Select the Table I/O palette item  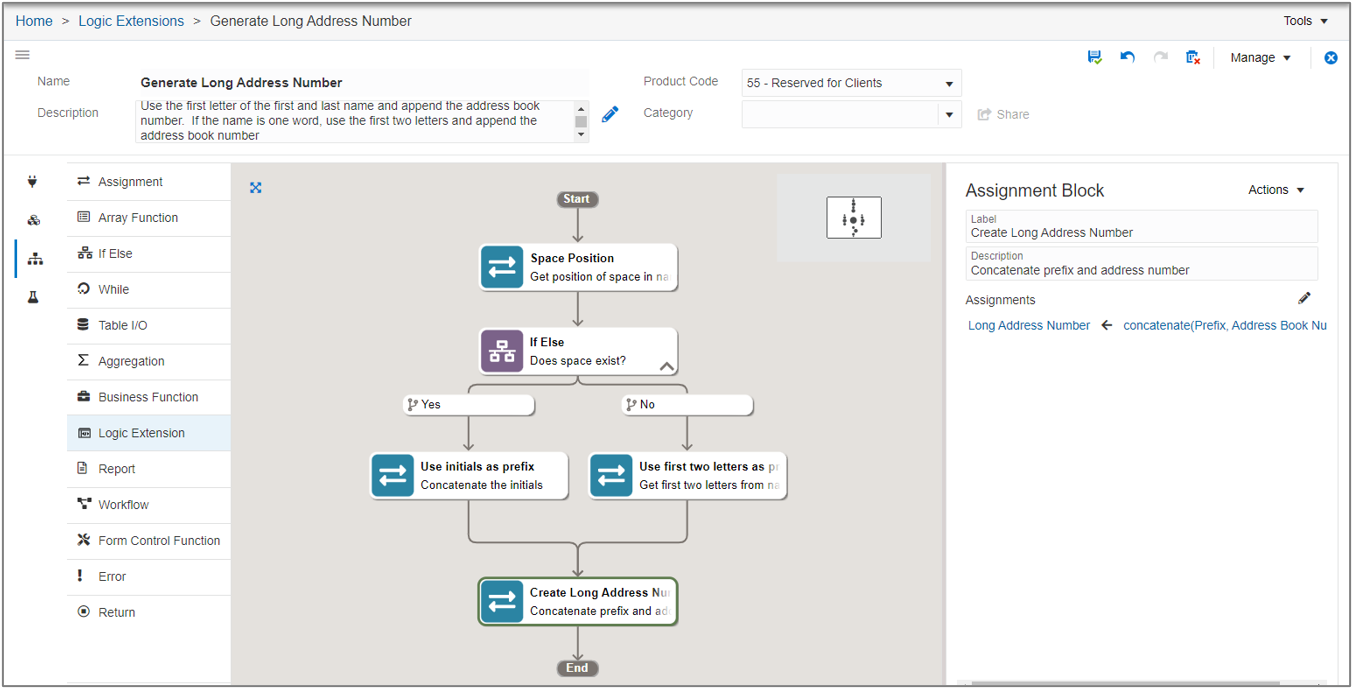coord(149,326)
